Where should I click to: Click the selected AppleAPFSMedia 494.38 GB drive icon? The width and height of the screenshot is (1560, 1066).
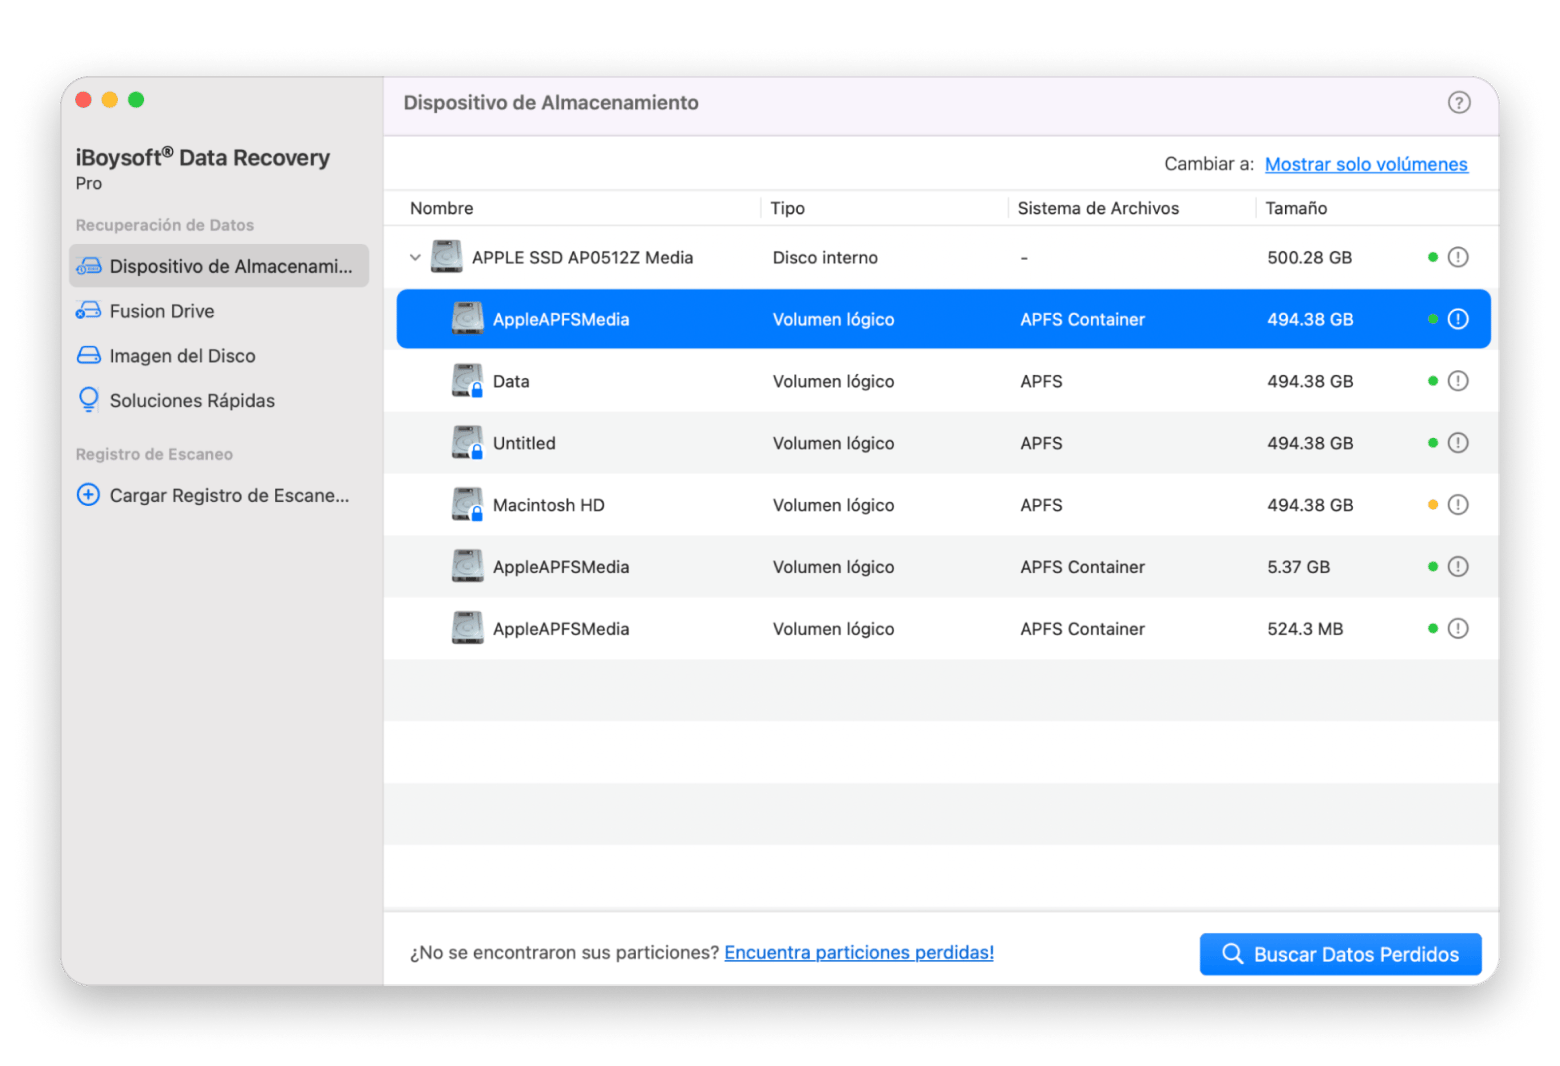pos(467,318)
